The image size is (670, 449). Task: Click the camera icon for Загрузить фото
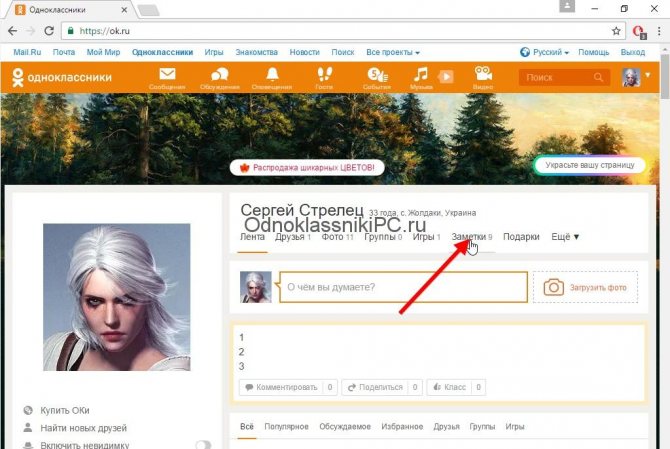coord(553,287)
